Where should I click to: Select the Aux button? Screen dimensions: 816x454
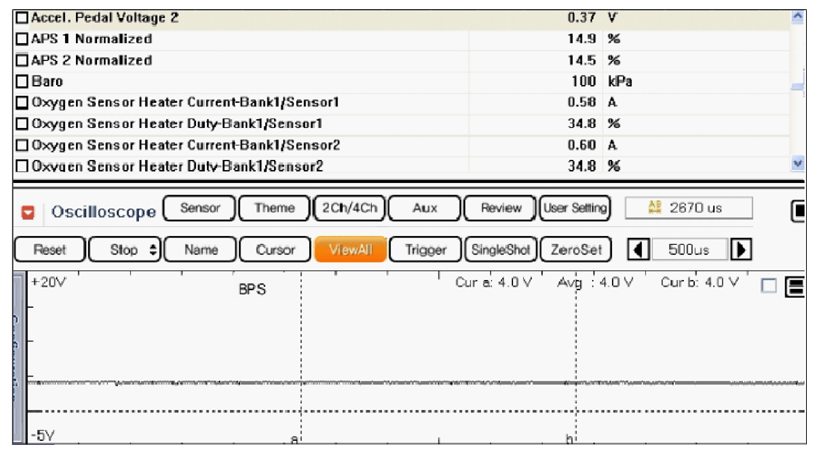coord(424,208)
